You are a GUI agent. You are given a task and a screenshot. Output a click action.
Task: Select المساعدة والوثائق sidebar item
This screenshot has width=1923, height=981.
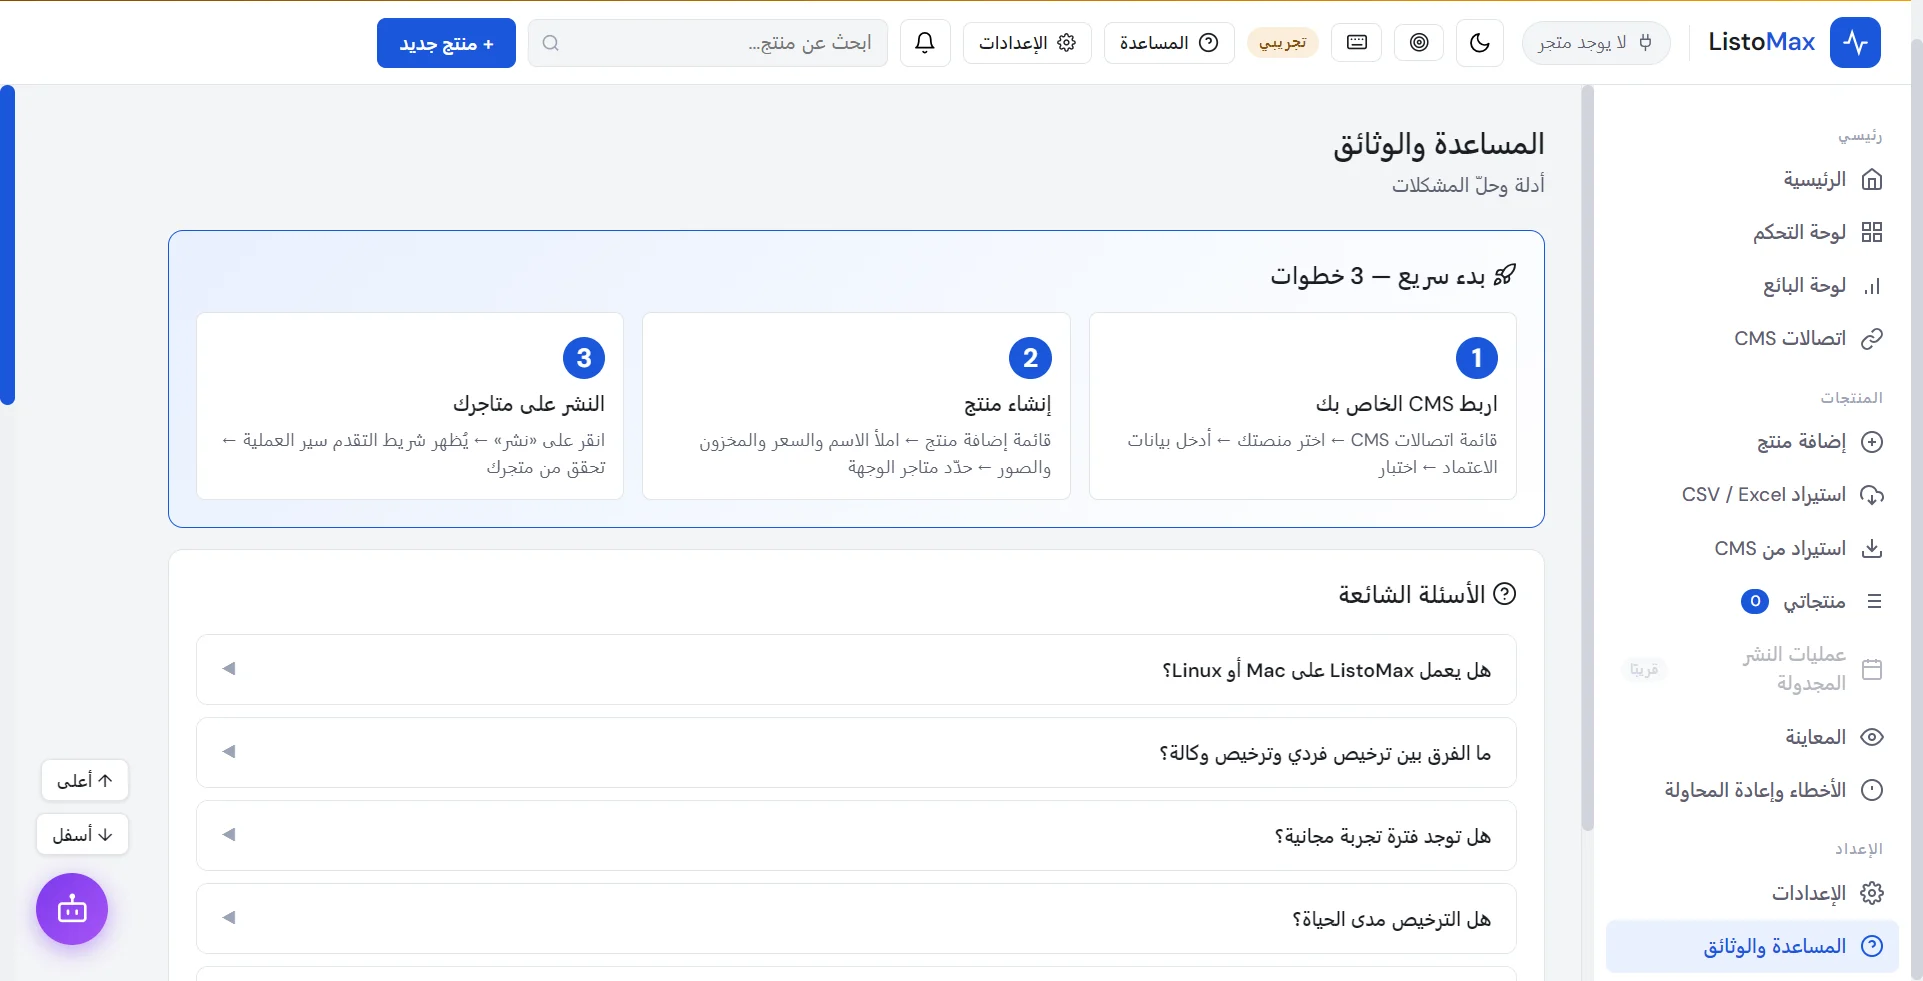[x=1752, y=946]
